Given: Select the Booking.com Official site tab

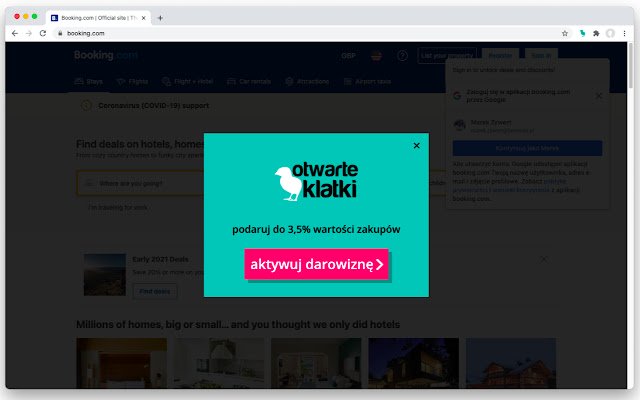Looking at the screenshot, I should 98,18.
